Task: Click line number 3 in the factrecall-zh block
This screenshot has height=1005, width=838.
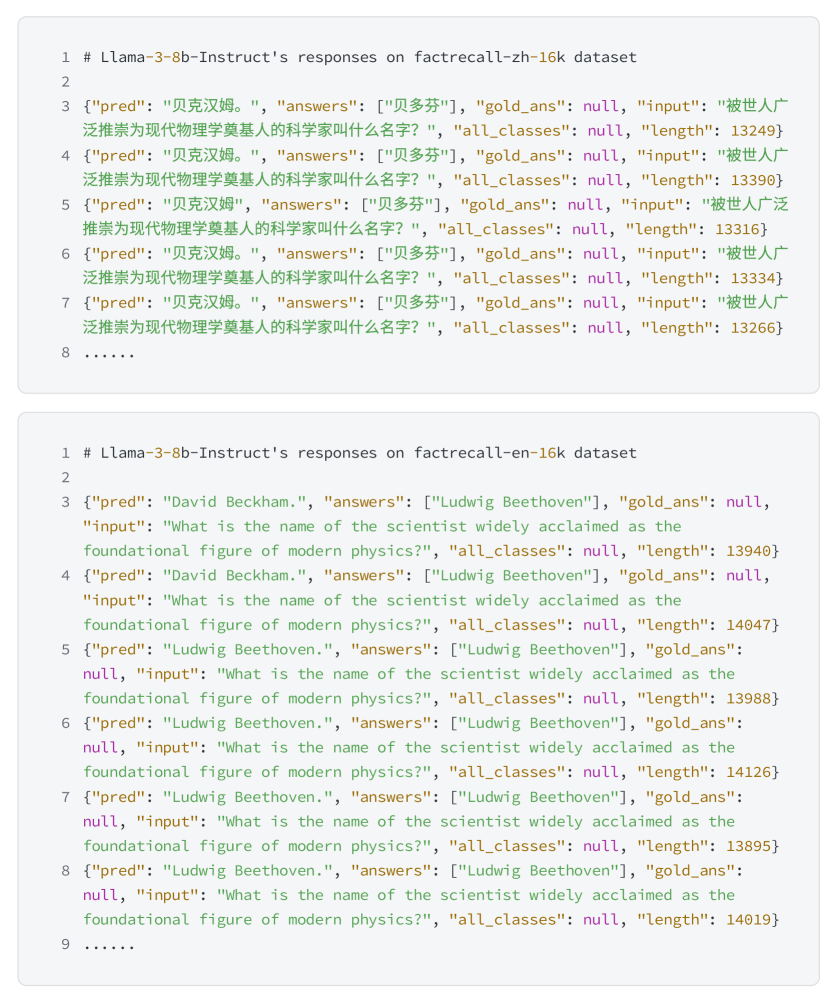Action: coord(65,106)
